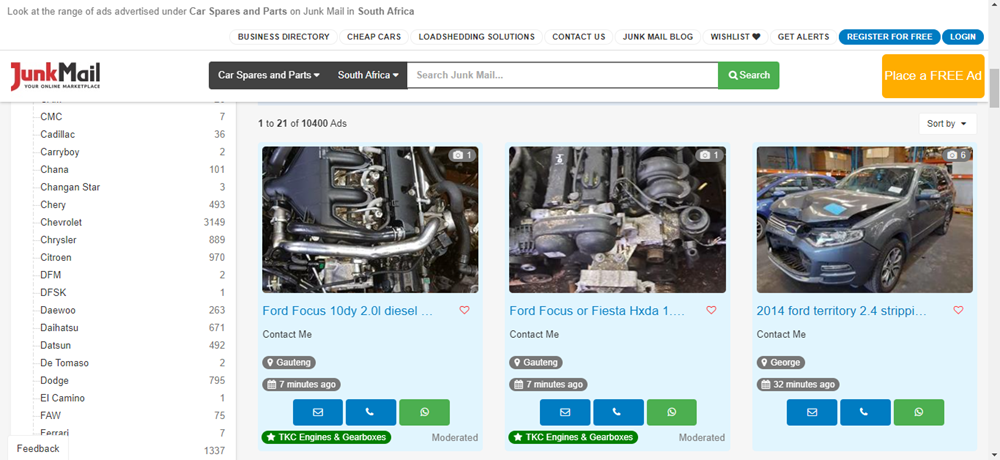WhatsApp the Ford Focus 10dy diesel seller
Screen dimensions: 1000x460
pyautogui.click(x=424, y=412)
